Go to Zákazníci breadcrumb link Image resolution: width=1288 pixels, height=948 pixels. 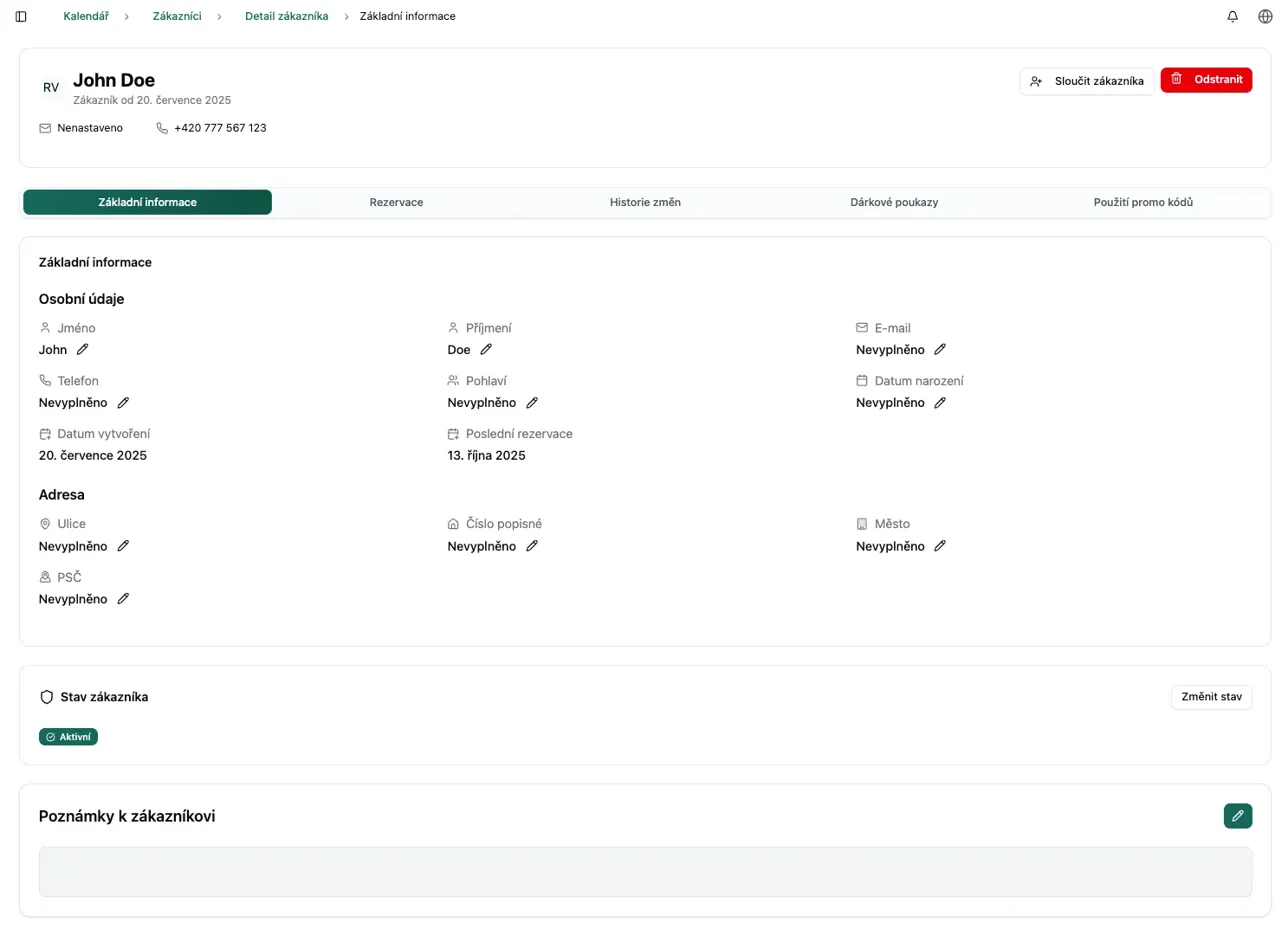pos(177,17)
